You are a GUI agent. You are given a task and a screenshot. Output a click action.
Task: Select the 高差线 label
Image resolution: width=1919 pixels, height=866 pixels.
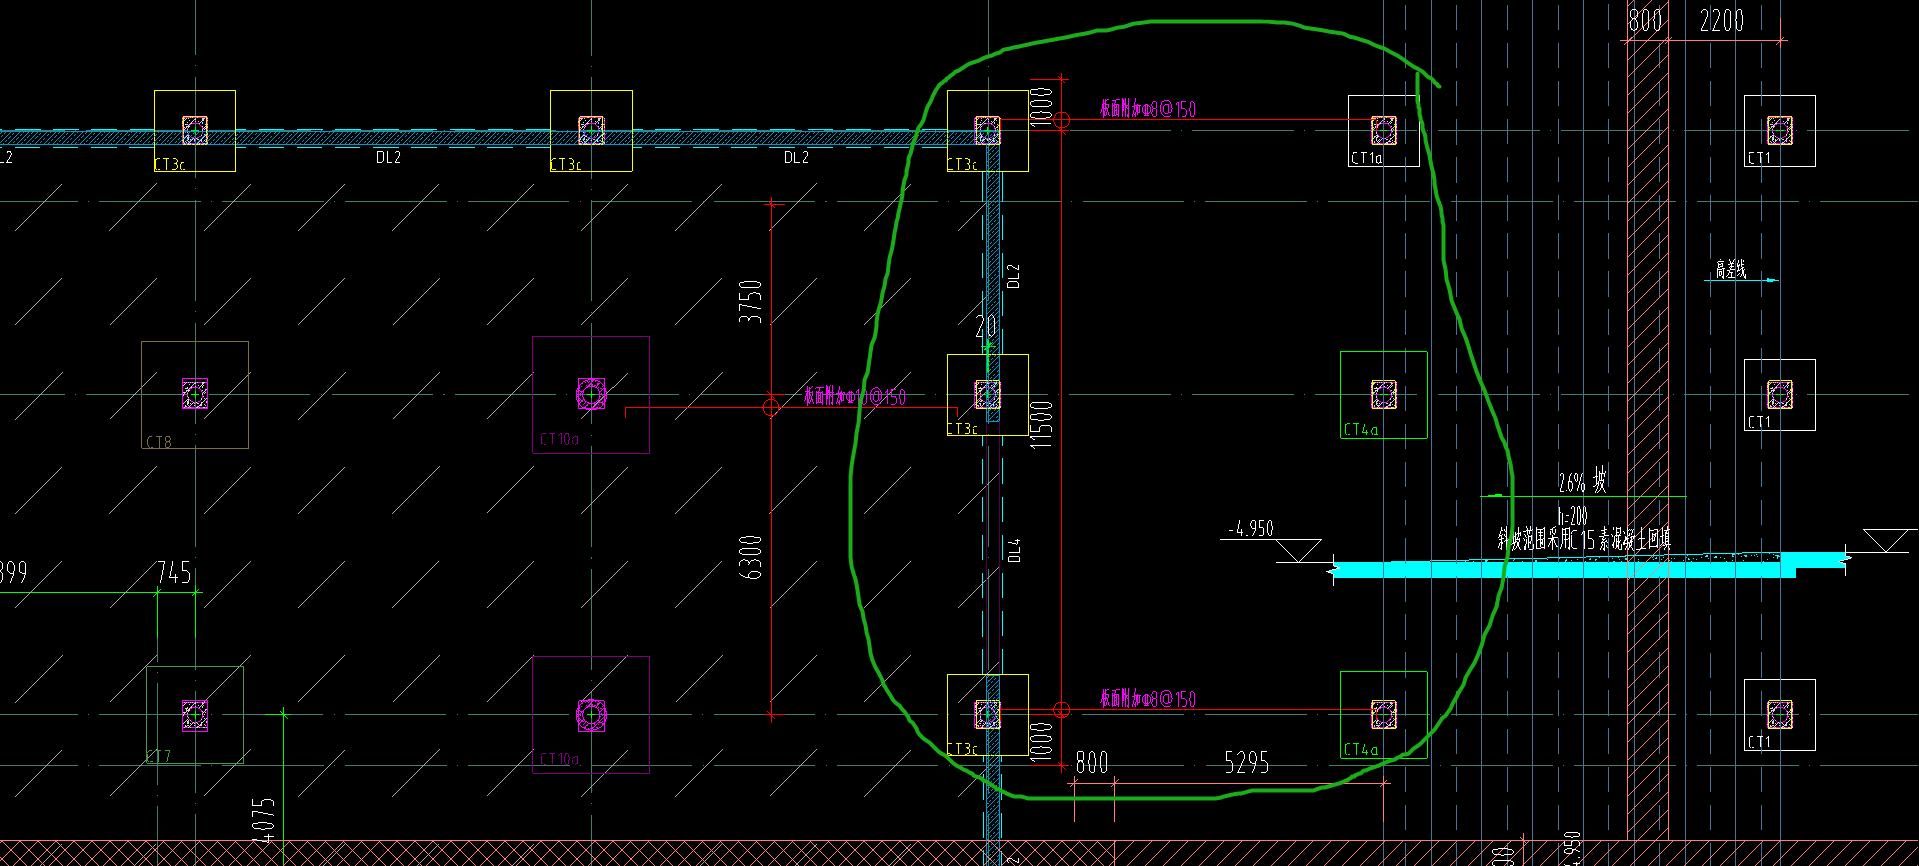point(1731,269)
